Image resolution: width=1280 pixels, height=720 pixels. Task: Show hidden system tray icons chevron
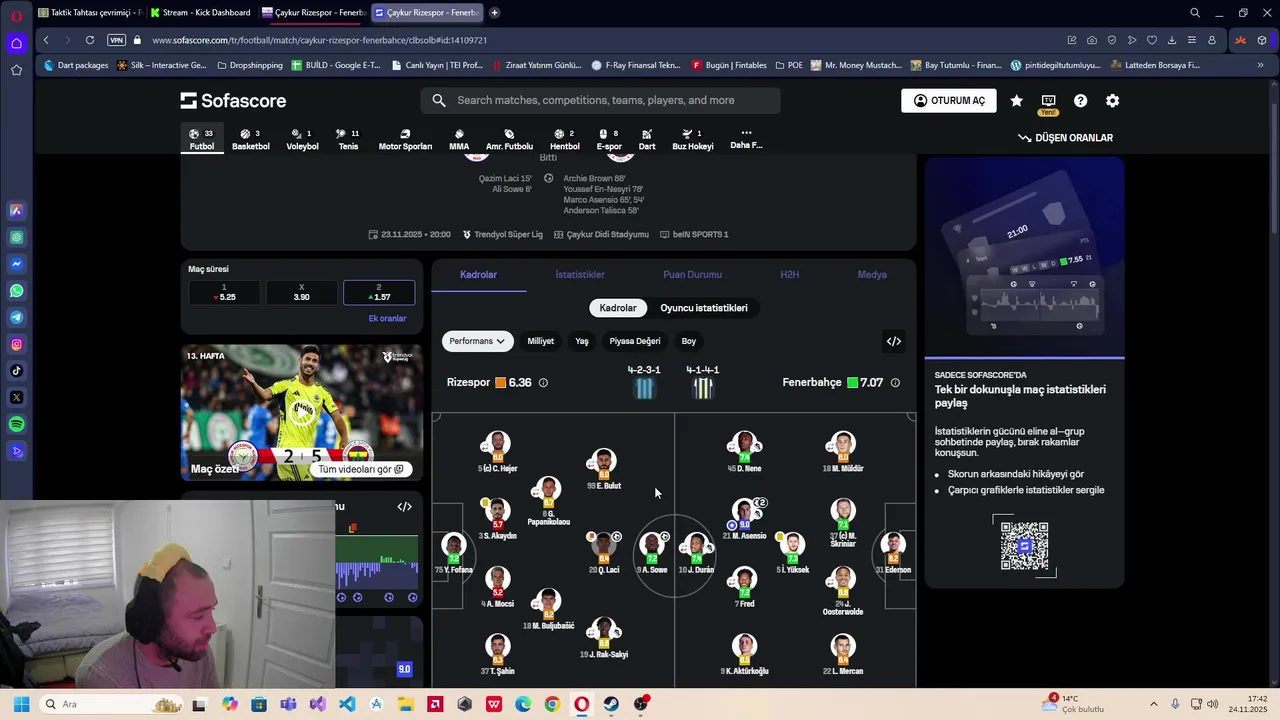tap(1153, 704)
